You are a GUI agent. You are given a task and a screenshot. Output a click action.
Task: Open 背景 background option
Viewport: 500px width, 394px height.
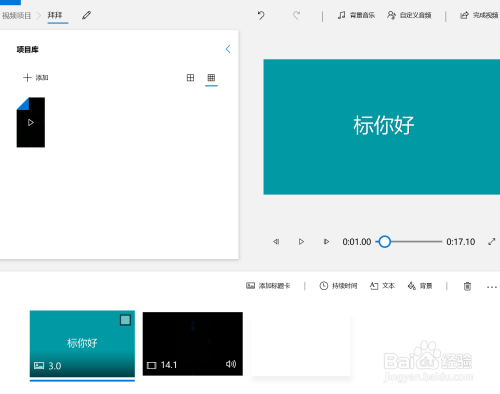point(420,286)
